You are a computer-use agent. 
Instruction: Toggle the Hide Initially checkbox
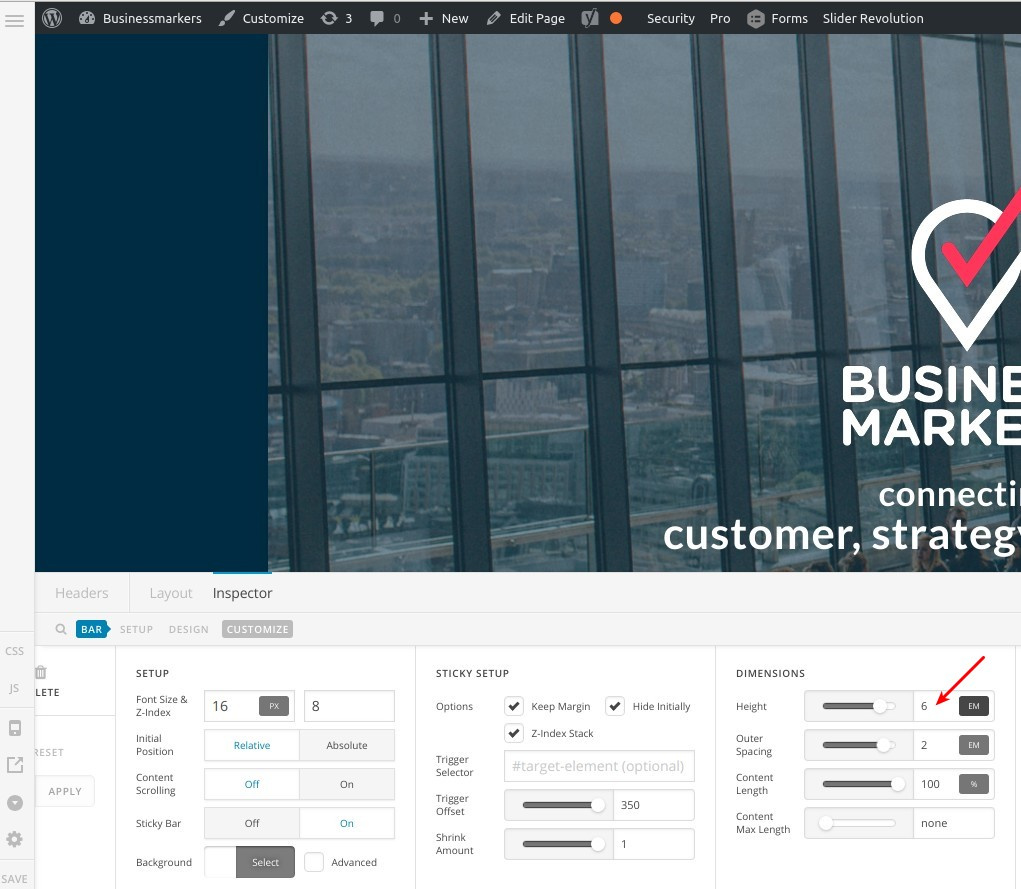point(615,706)
